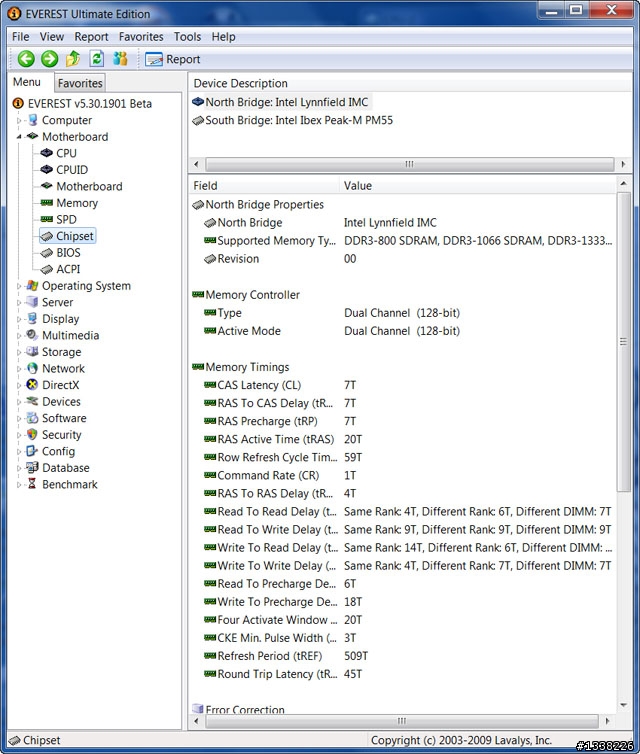Expand the Benchmark tree node
The image size is (640, 754).
(x=19, y=485)
